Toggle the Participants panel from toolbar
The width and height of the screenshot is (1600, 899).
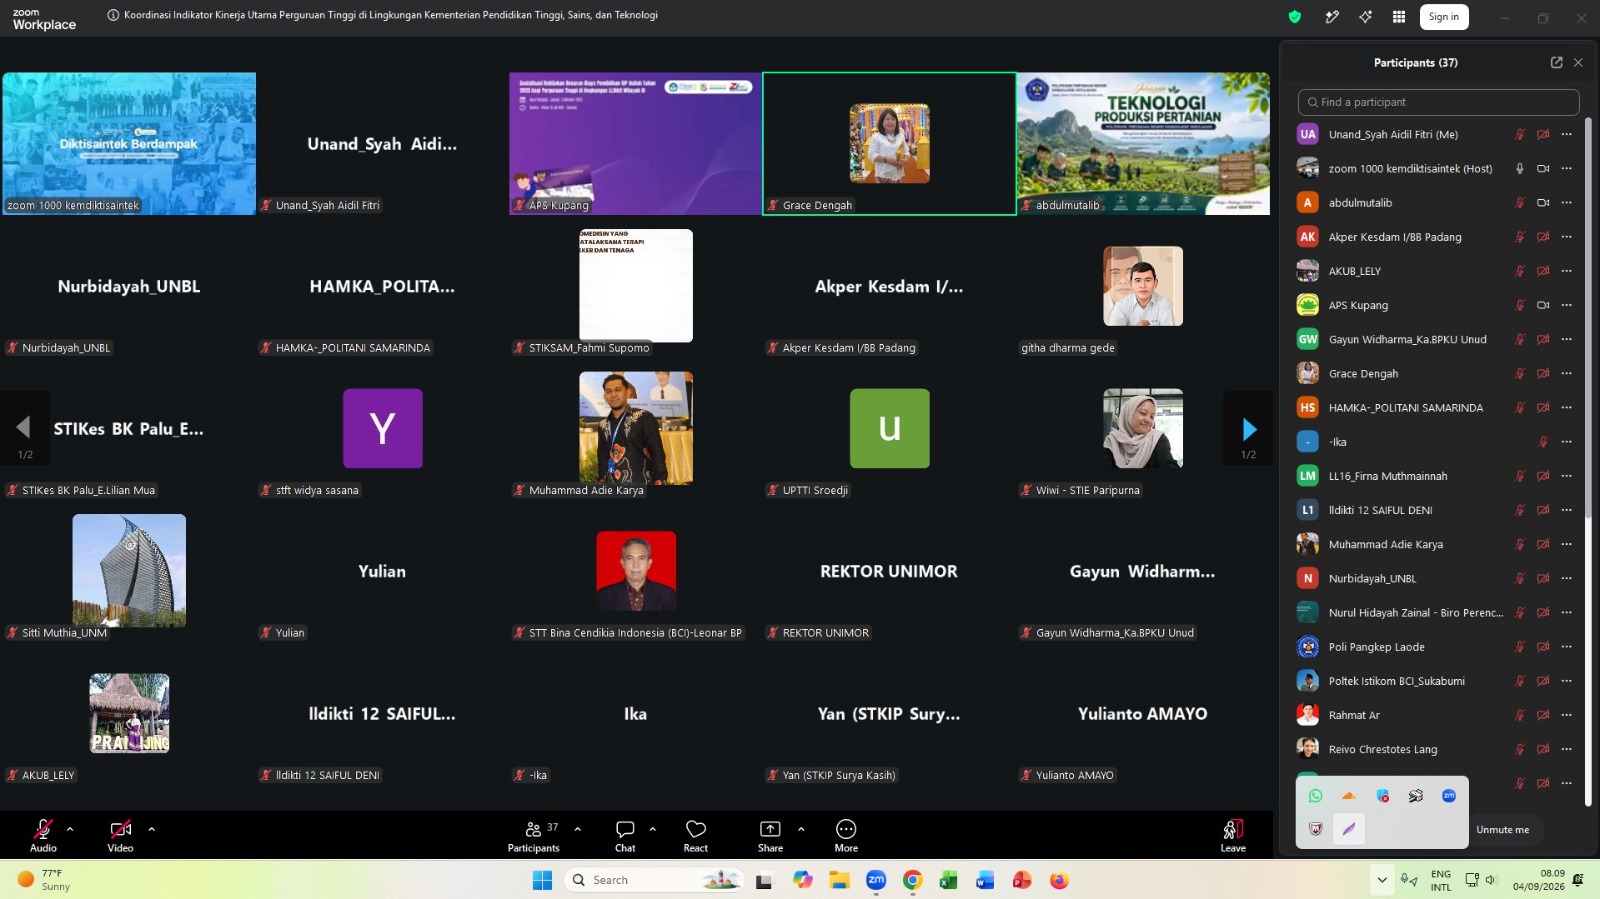point(534,836)
